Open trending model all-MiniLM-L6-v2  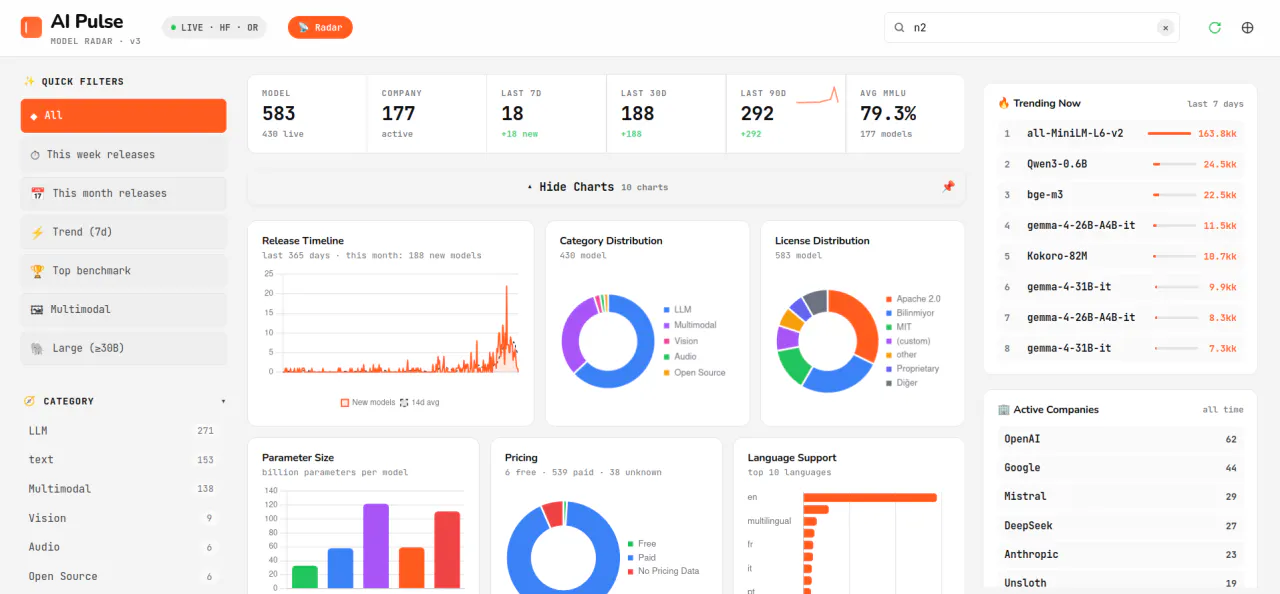point(1120,133)
